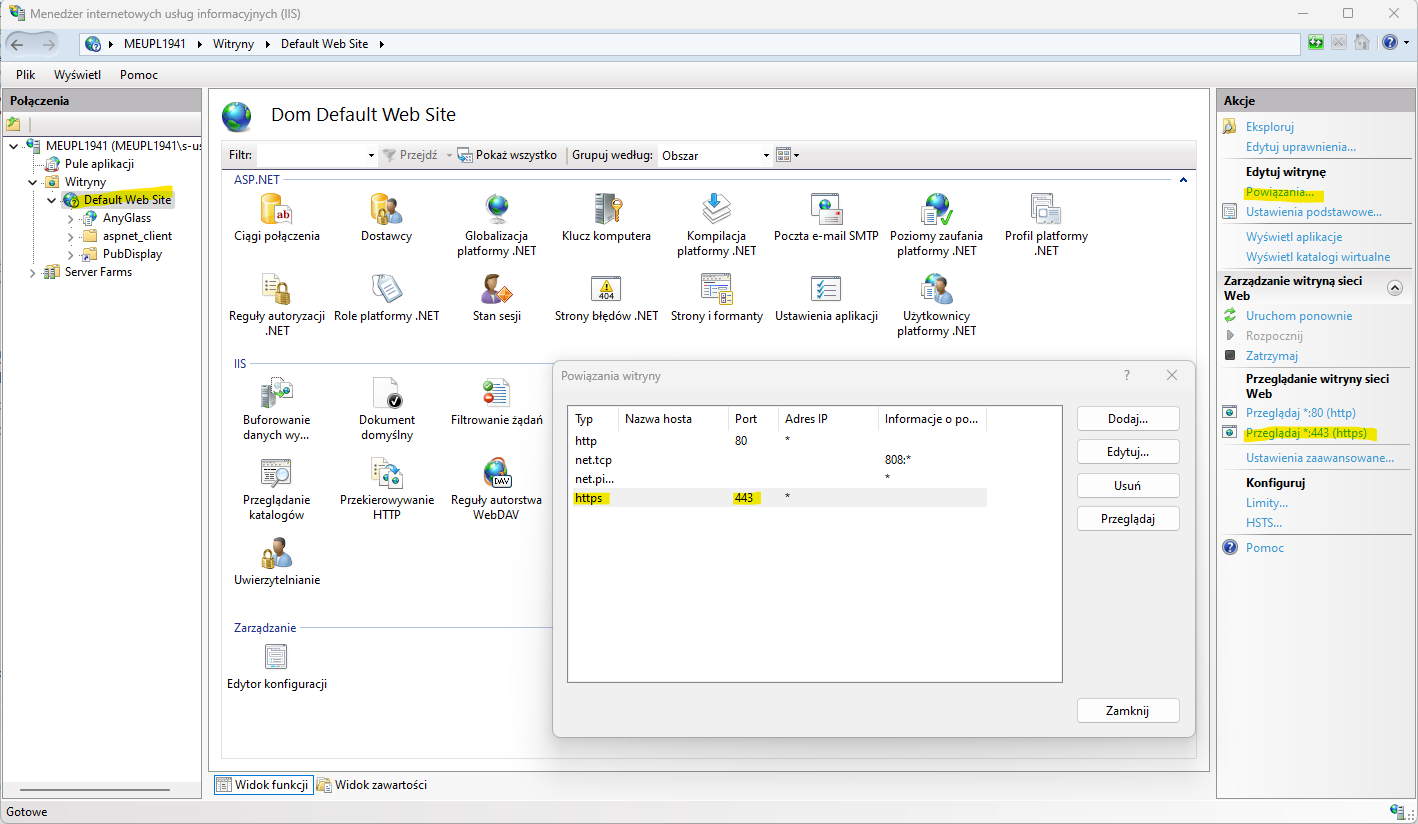Open Edytor konfiguracji icon

pyautogui.click(x=276, y=659)
